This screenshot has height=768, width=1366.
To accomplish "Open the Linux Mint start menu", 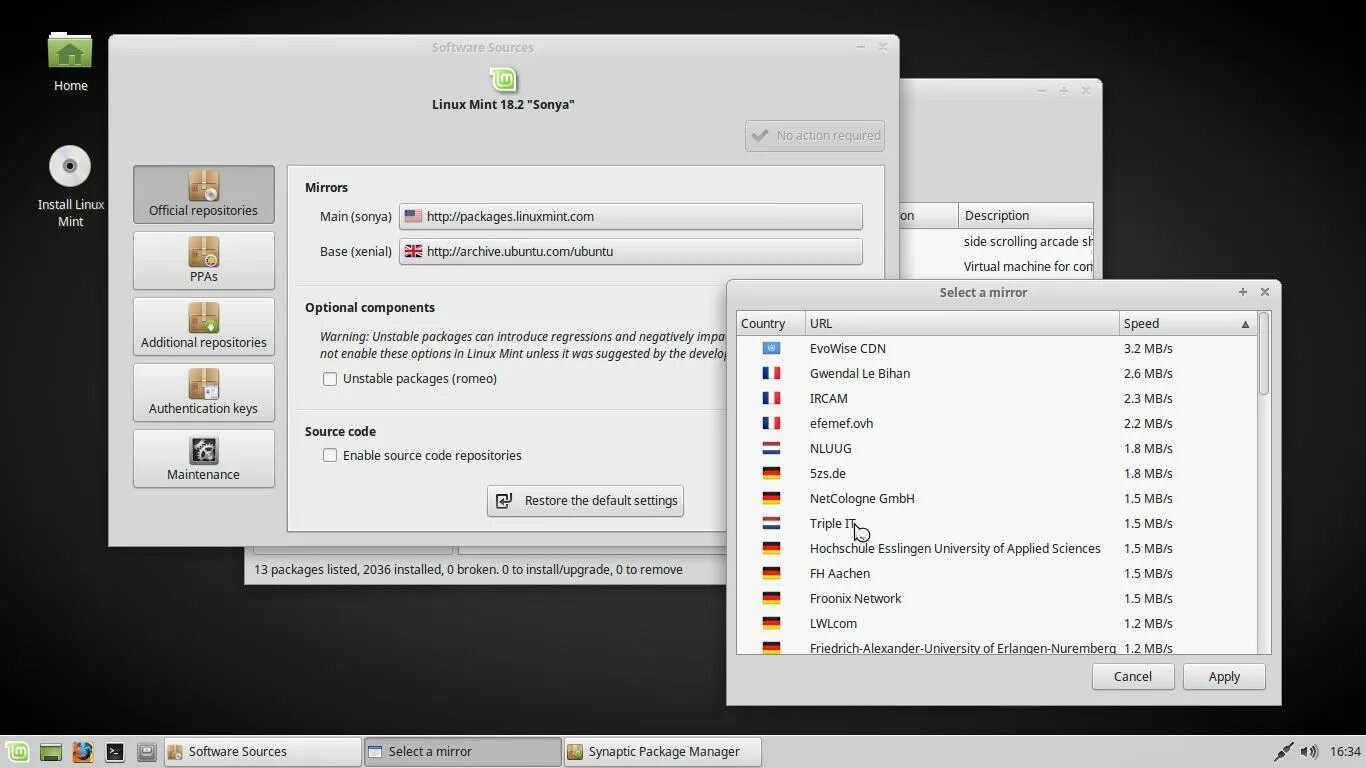I will (x=17, y=751).
